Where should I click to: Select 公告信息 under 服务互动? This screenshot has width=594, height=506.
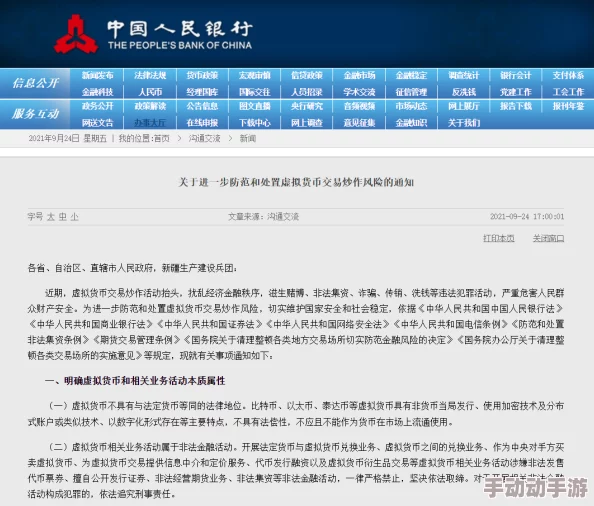pyautogui.click(x=202, y=106)
